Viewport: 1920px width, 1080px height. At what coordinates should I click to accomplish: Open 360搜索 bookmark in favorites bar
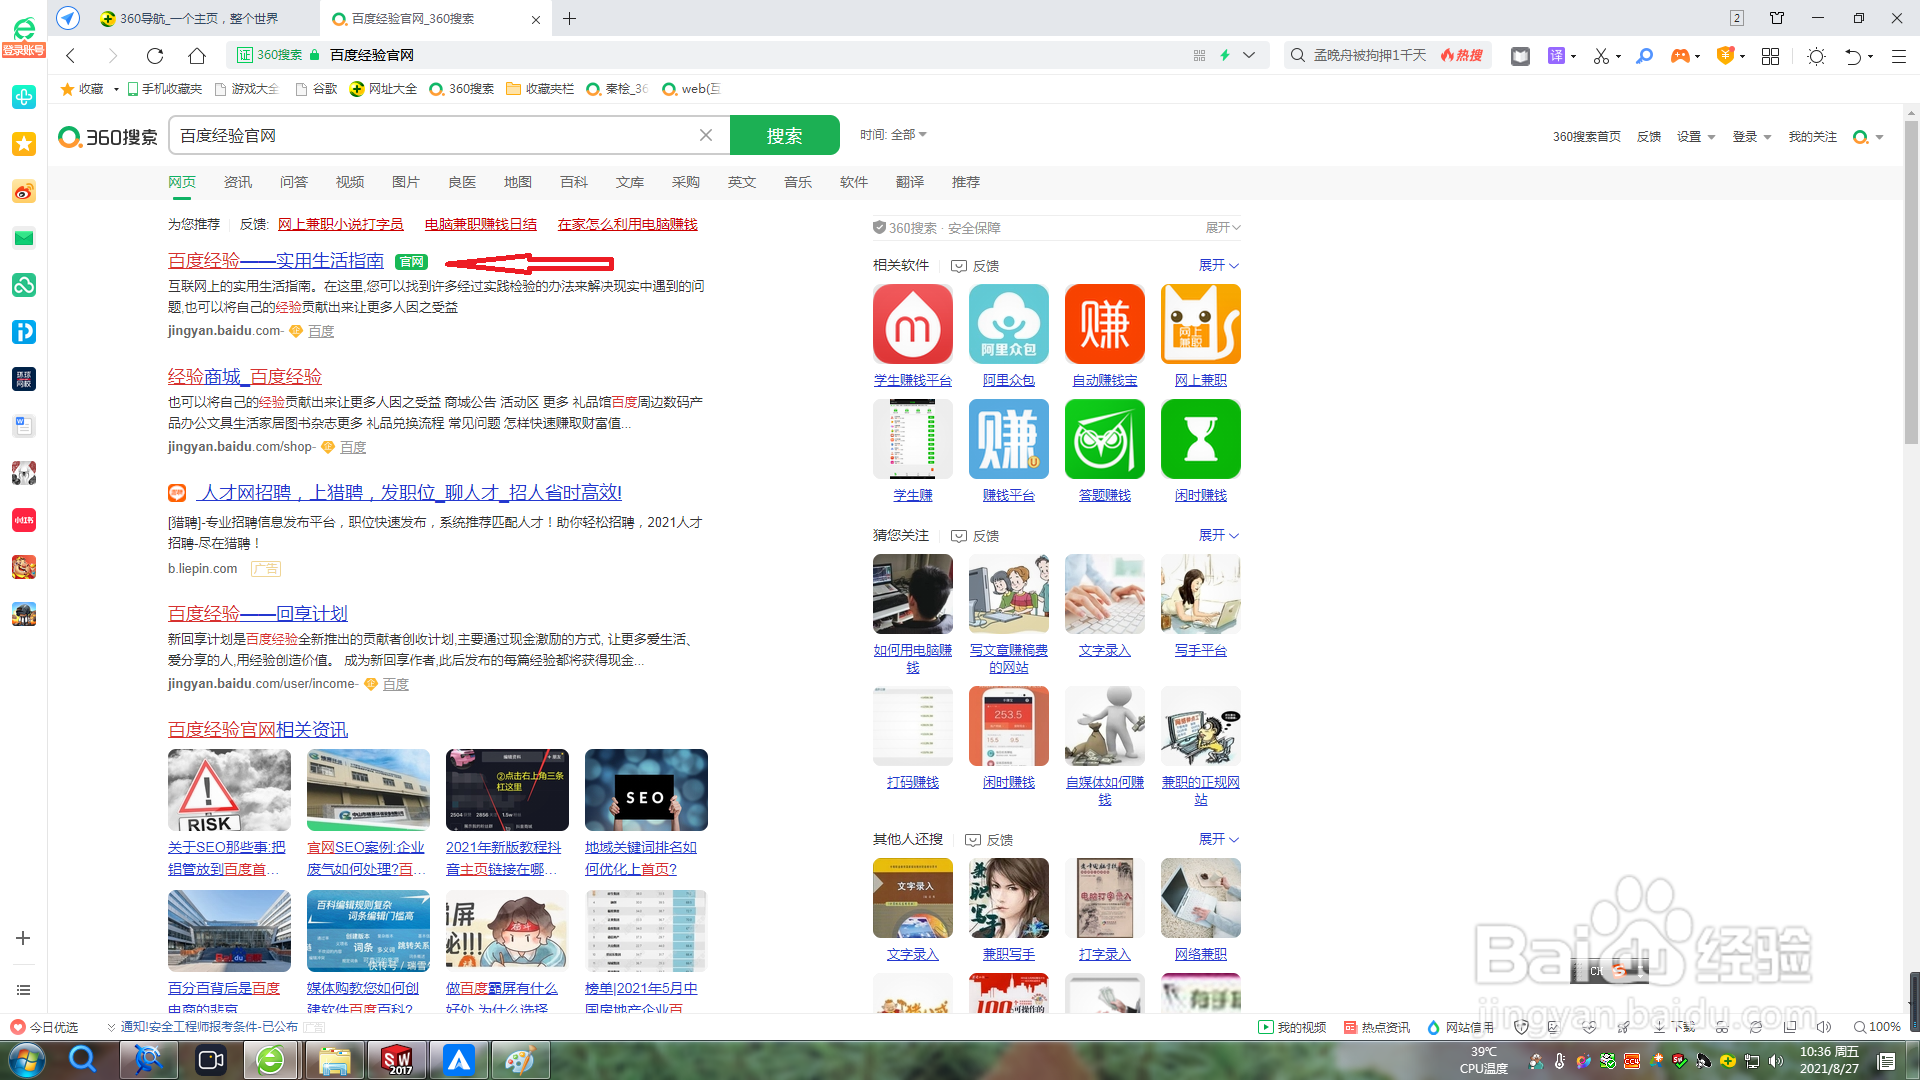[462, 89]
